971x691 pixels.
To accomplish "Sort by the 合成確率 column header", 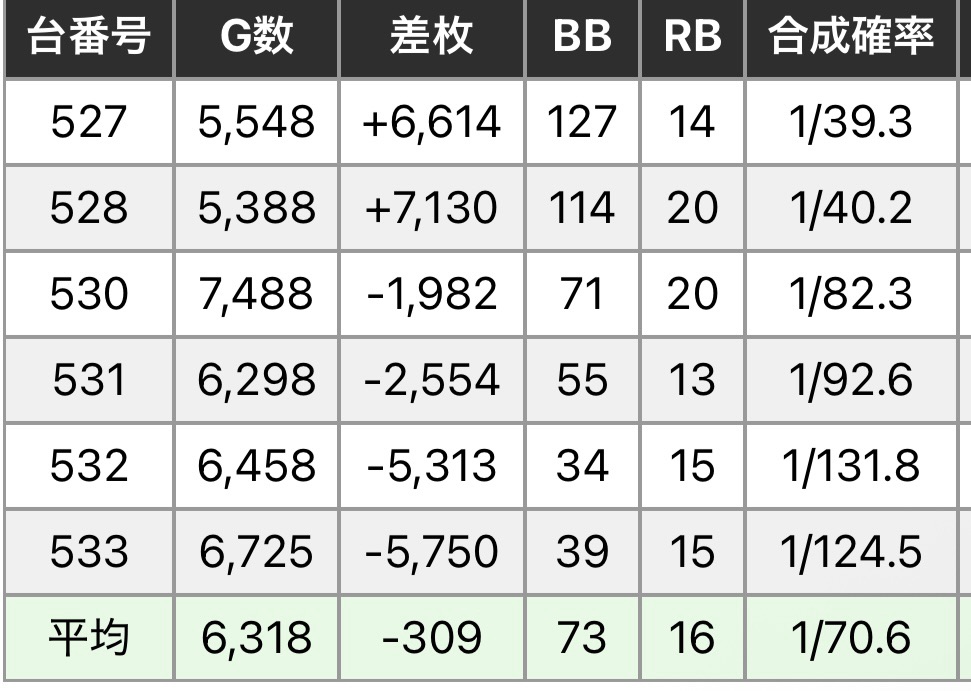I will click(x=851, y=38).
